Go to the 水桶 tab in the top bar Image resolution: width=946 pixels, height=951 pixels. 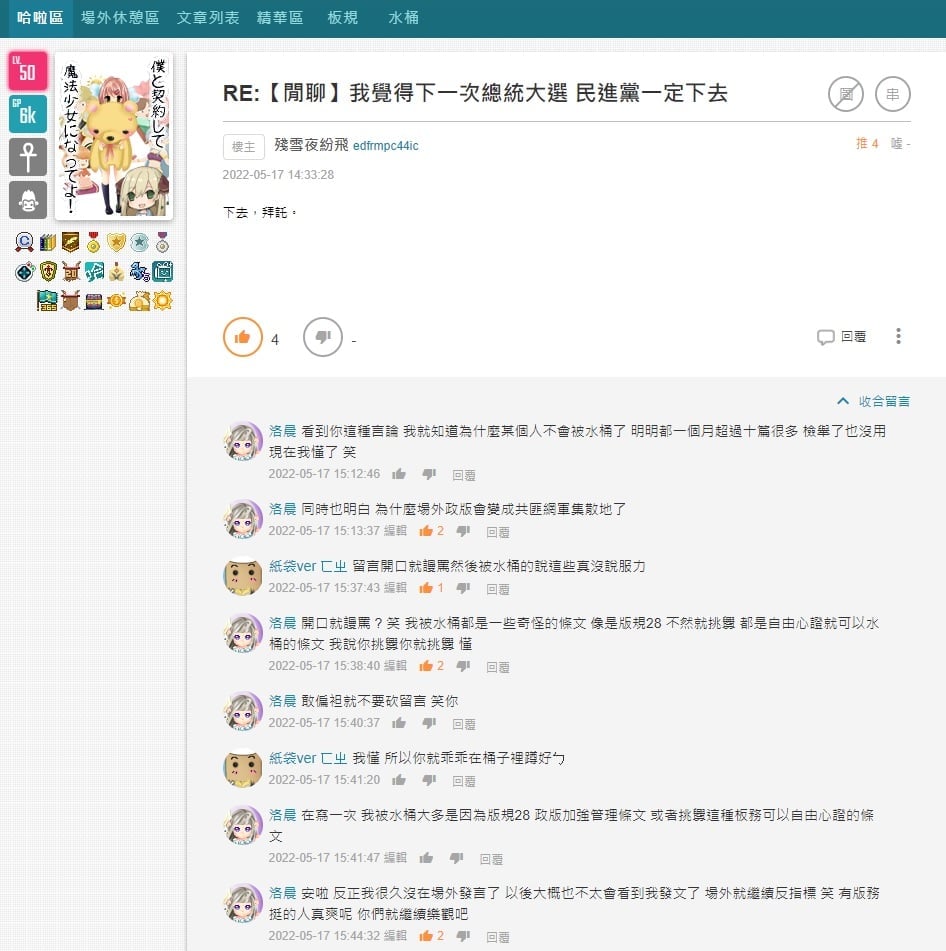point(403,18)
